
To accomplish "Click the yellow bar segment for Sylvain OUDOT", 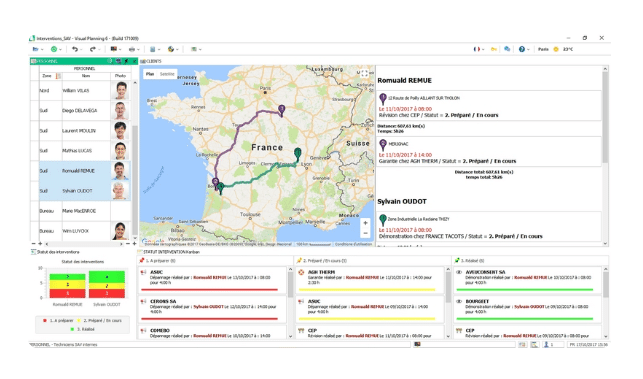I will [x=107, y=286].
